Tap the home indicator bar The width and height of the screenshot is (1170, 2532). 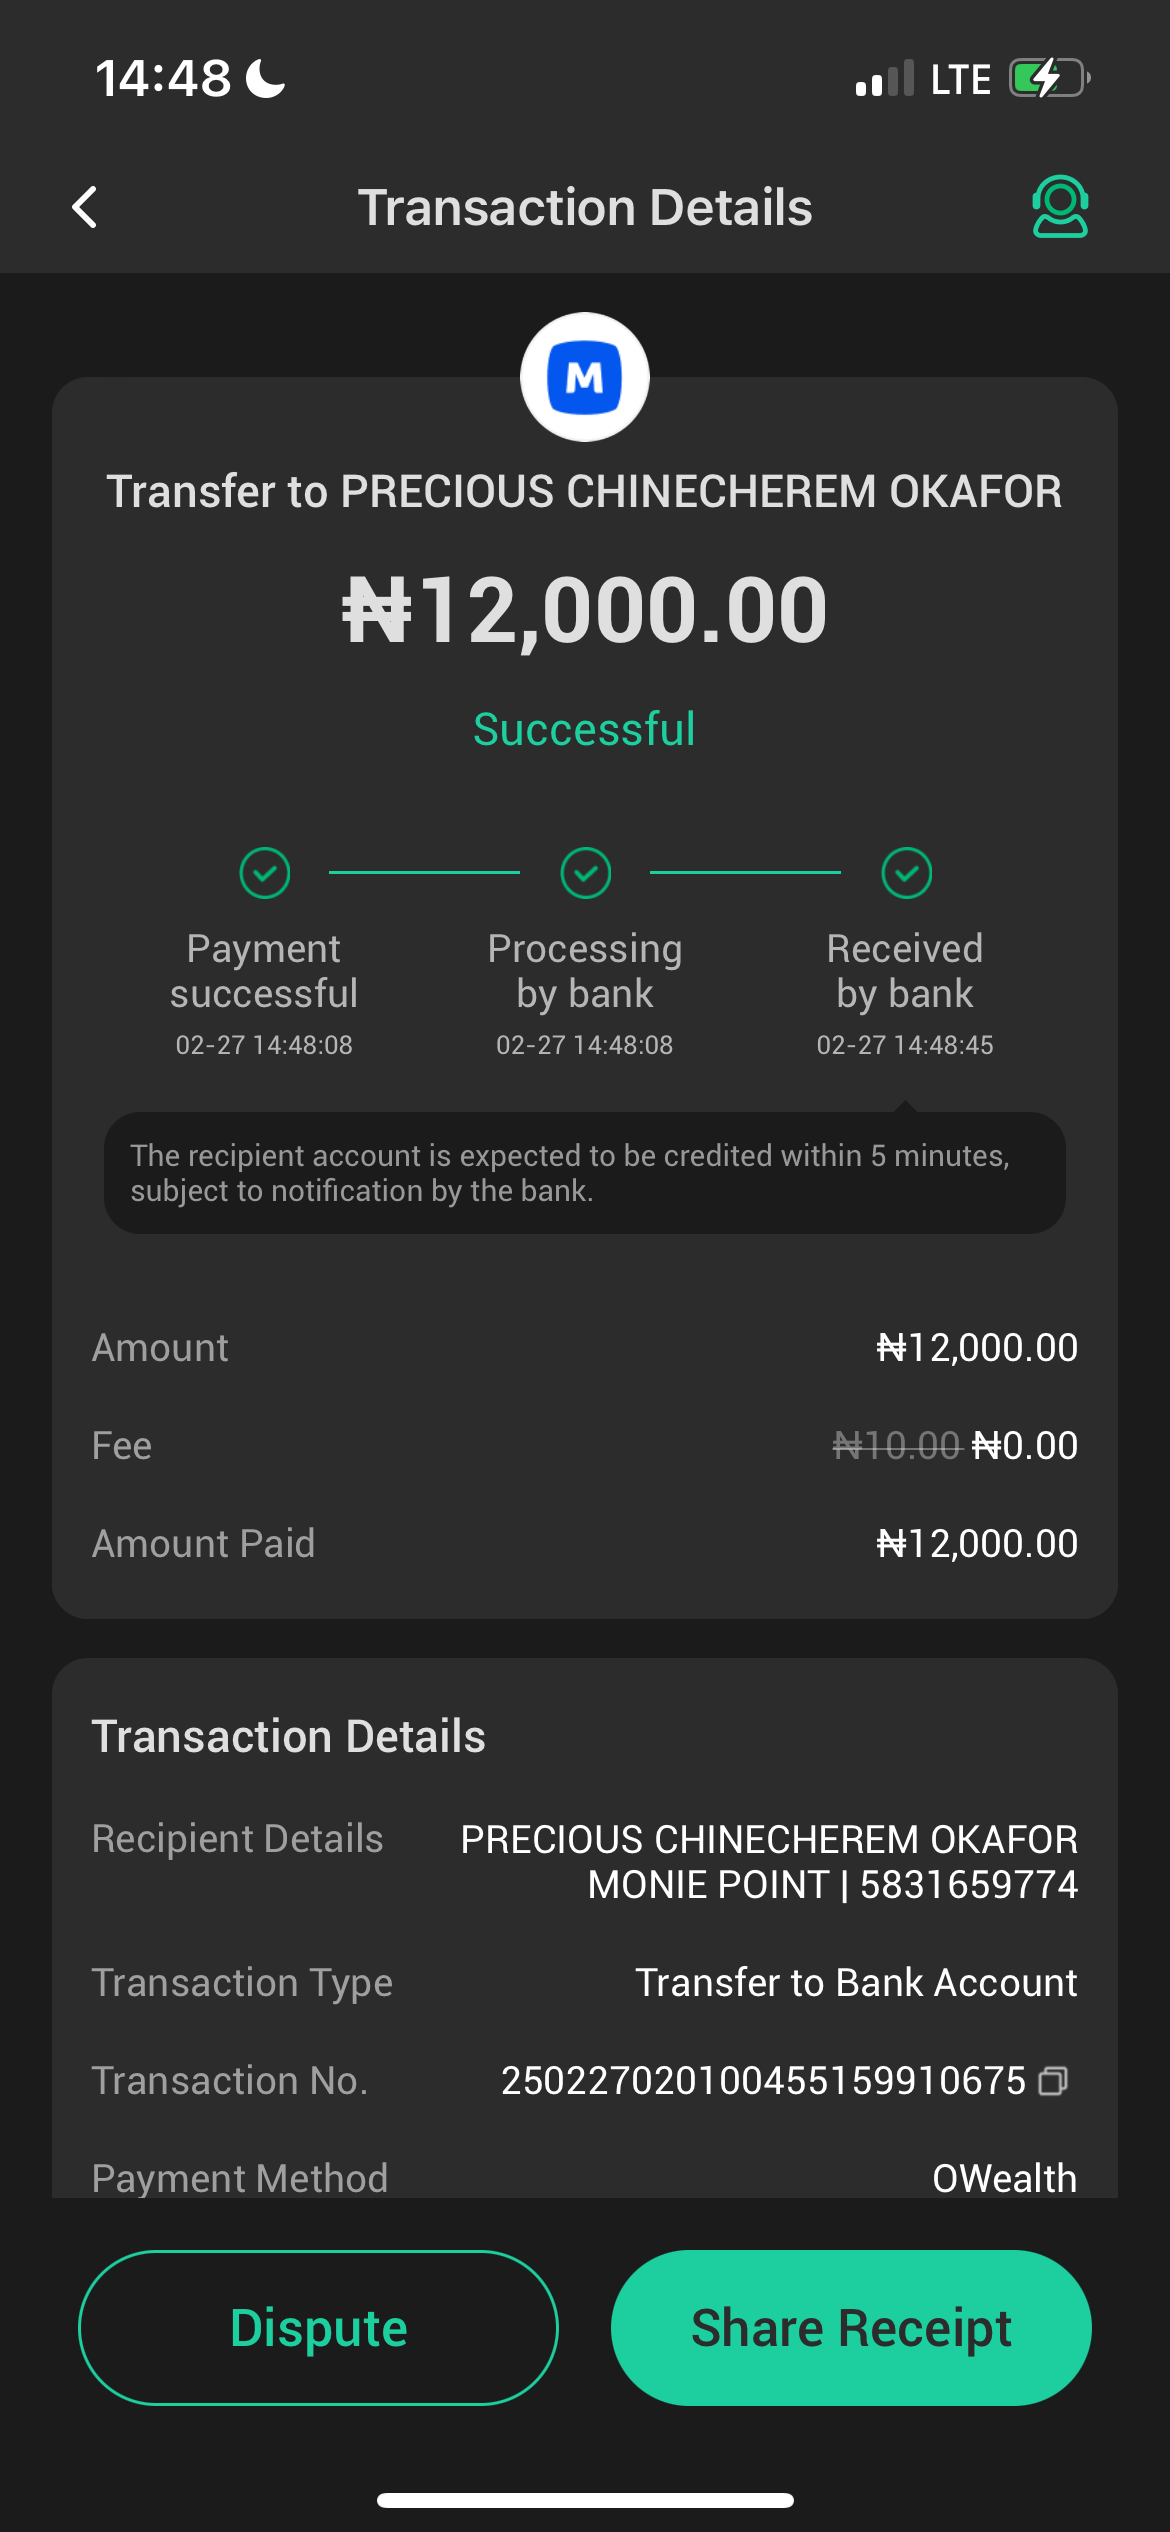(x=585, y=2500)
